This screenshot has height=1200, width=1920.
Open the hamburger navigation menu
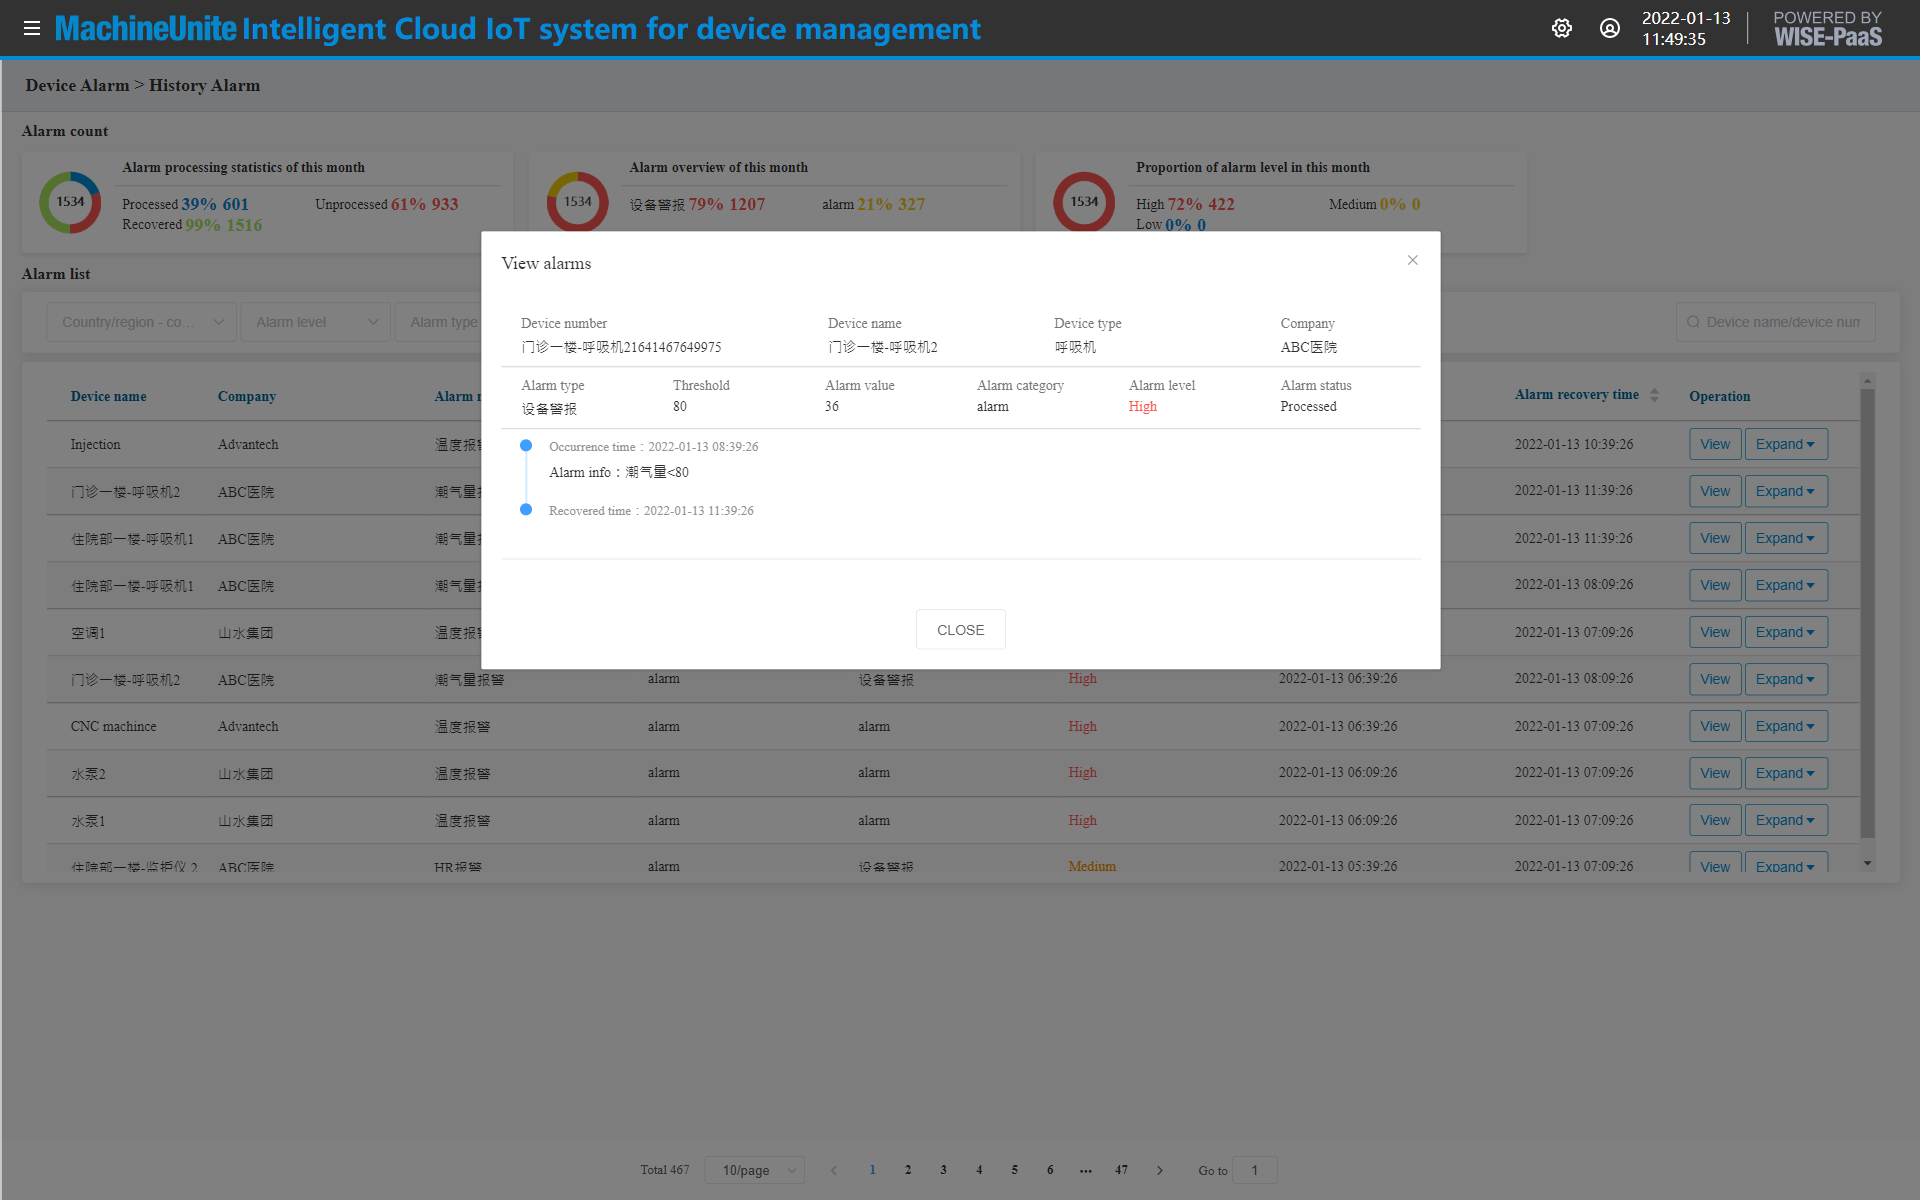[x=32, y=28]
